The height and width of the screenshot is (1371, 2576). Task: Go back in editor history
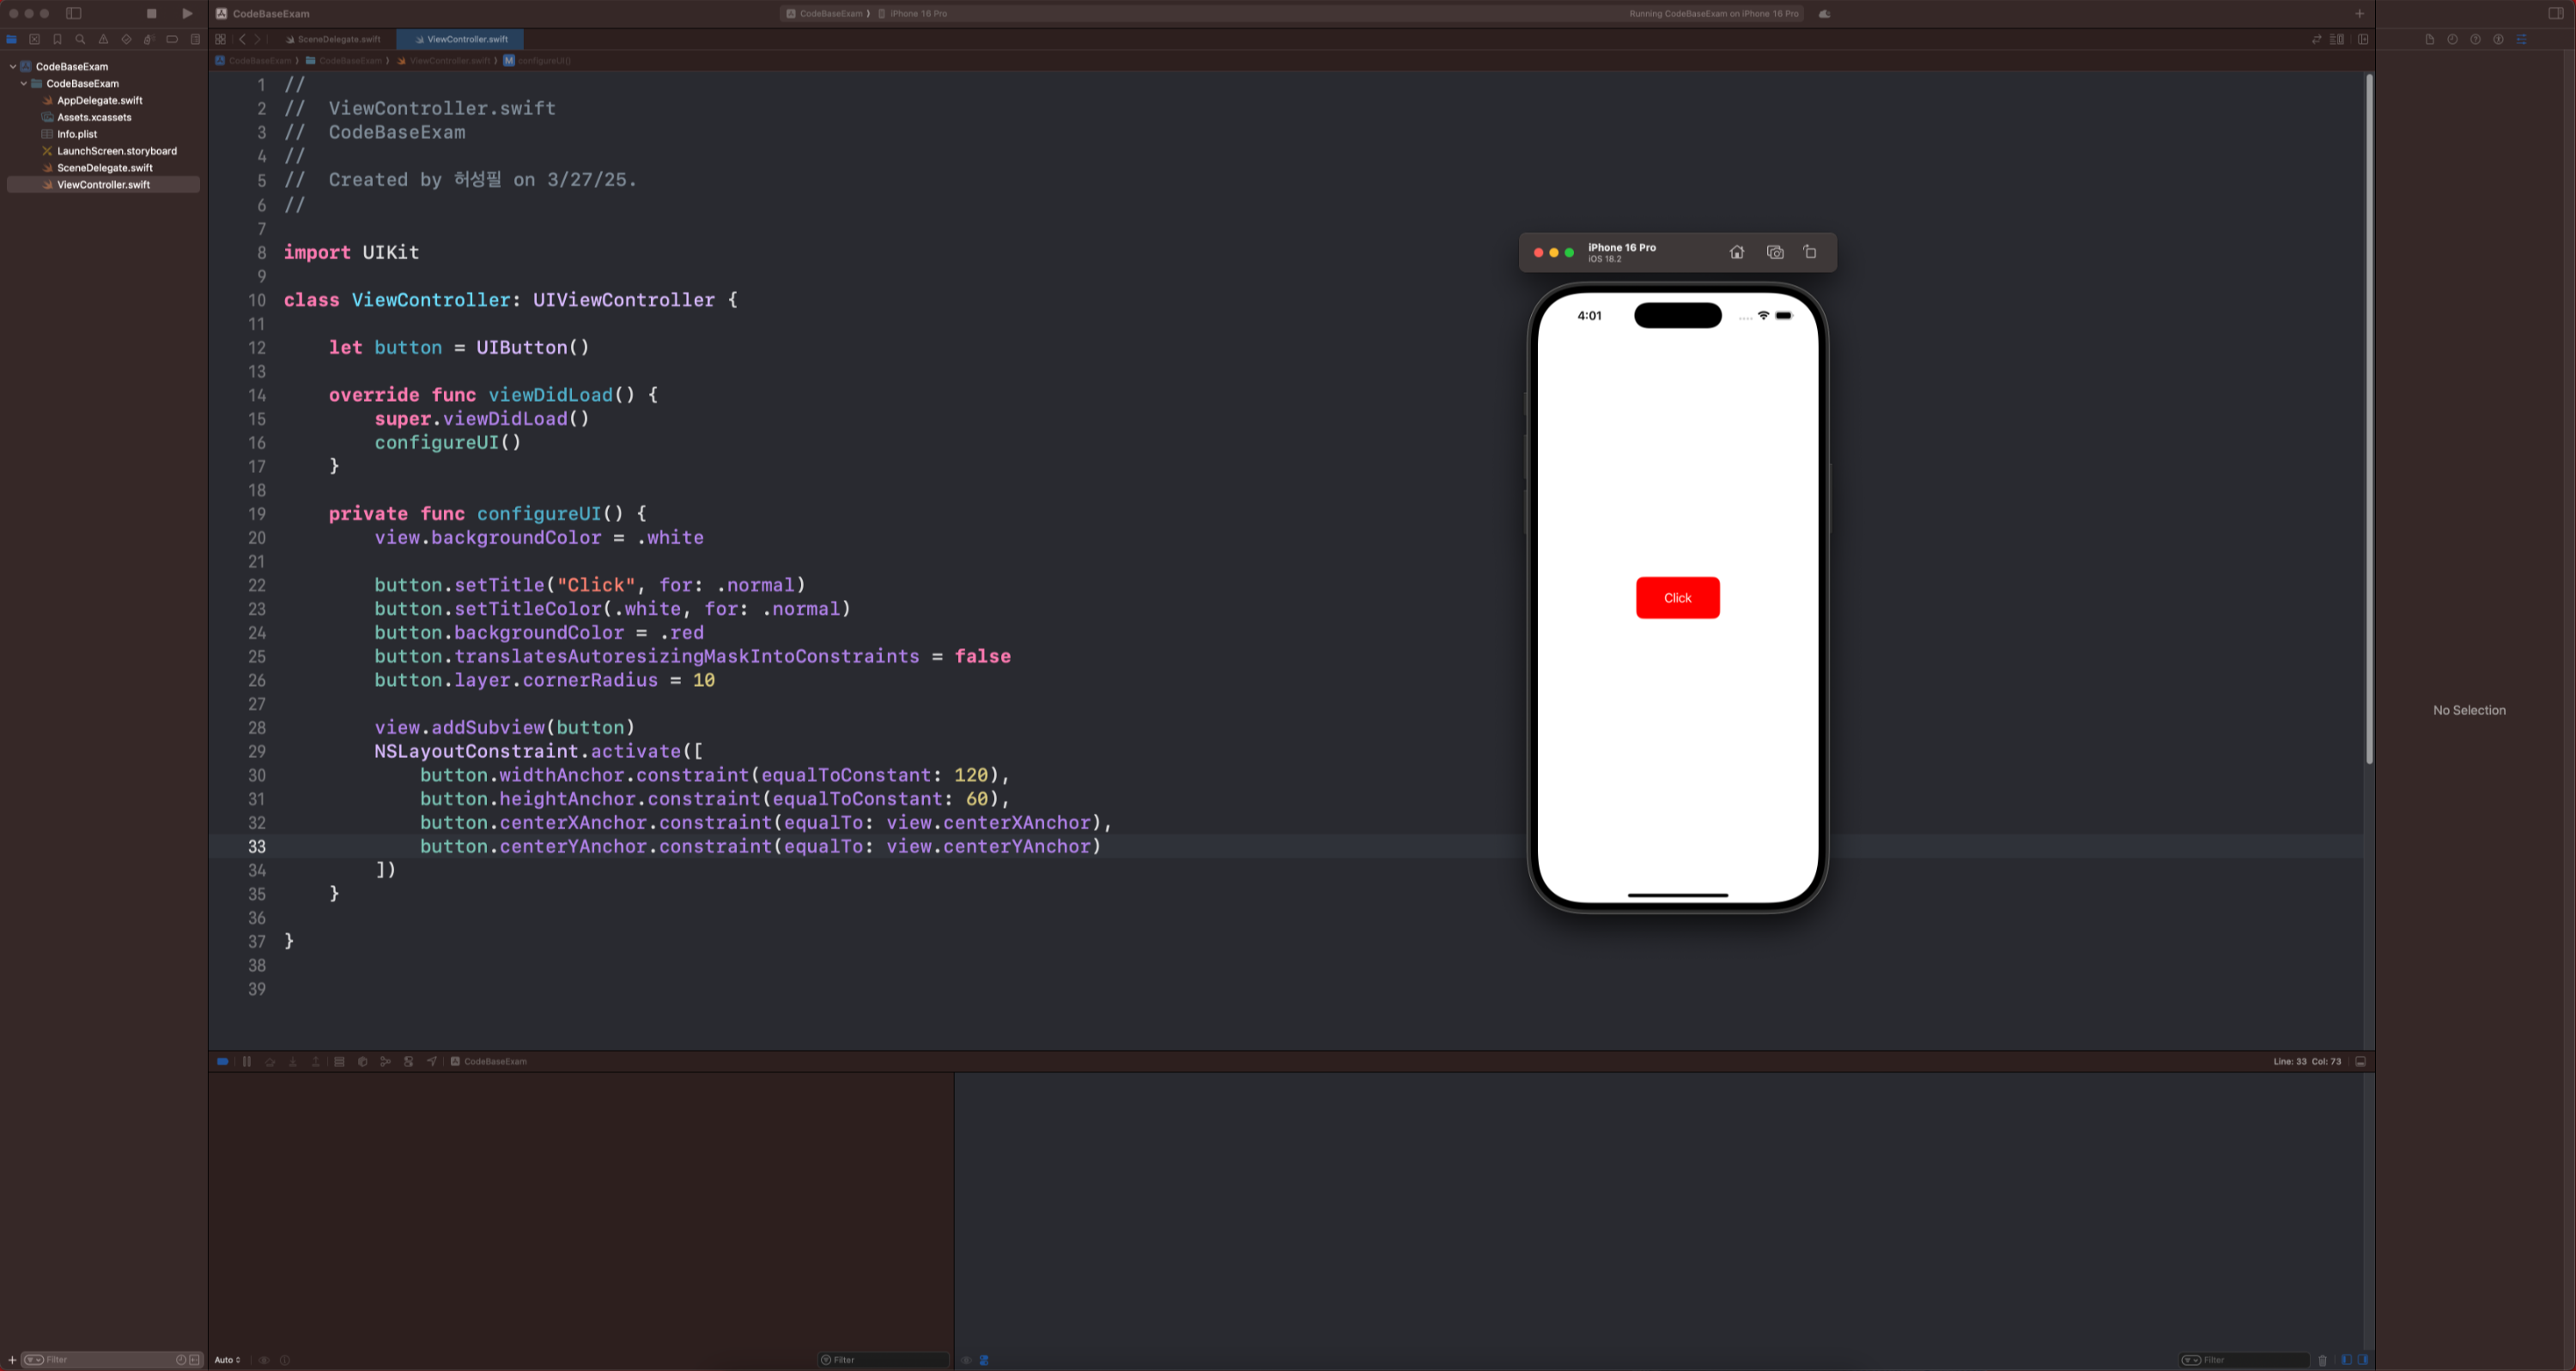[242, 40]
